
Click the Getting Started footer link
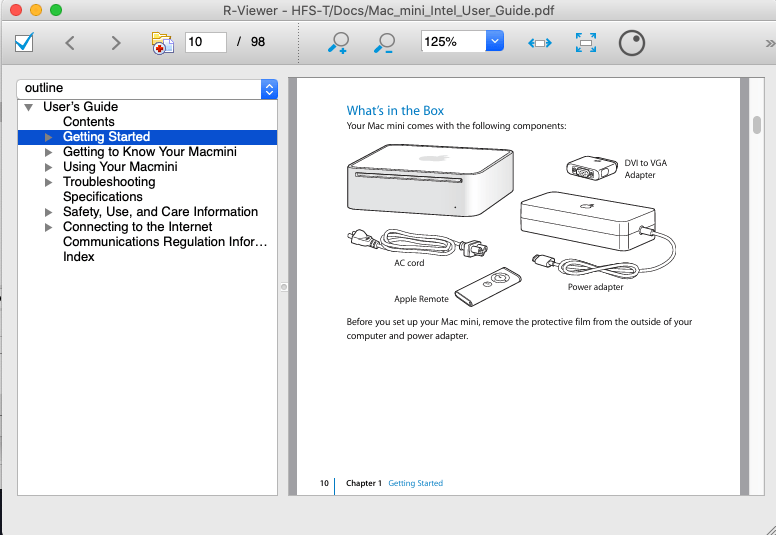[415, 483]
